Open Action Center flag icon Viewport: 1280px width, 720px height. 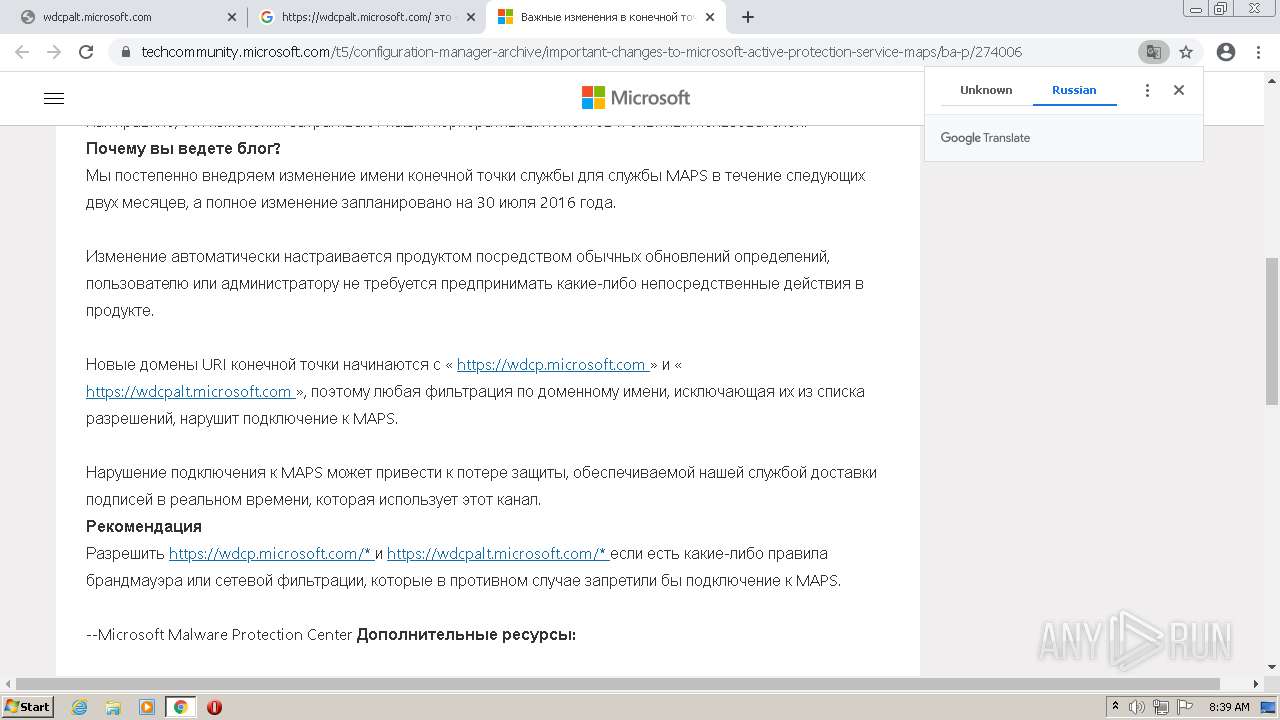(1184, 707)
